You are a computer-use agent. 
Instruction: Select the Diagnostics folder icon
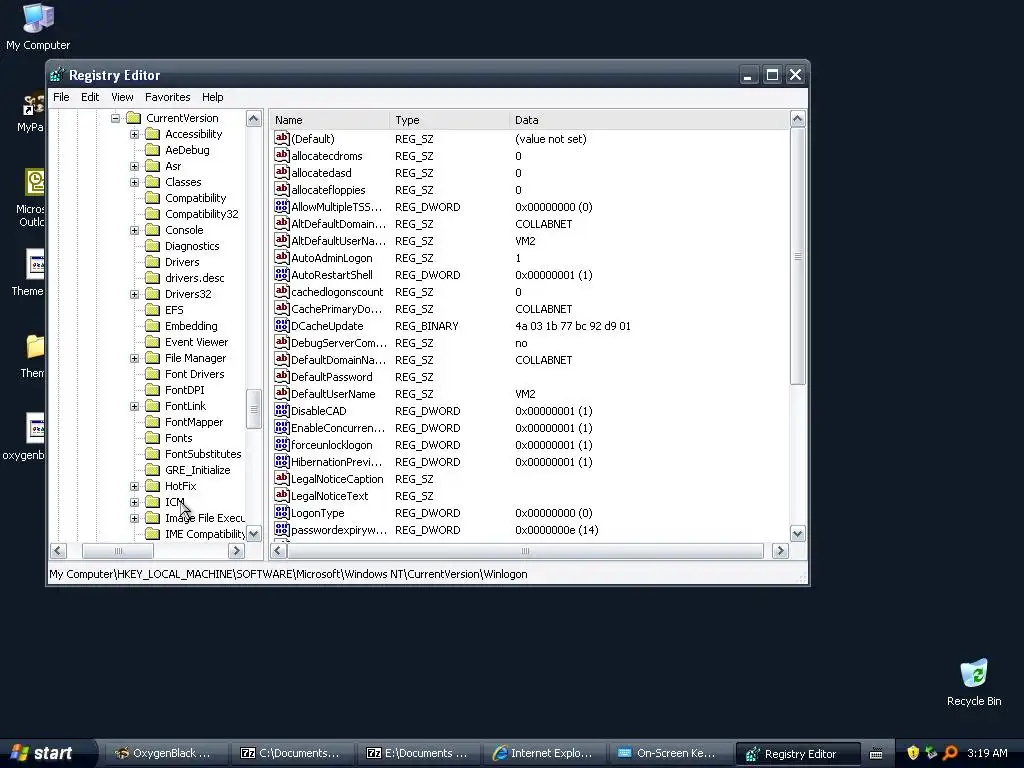(x=152, y=246)
